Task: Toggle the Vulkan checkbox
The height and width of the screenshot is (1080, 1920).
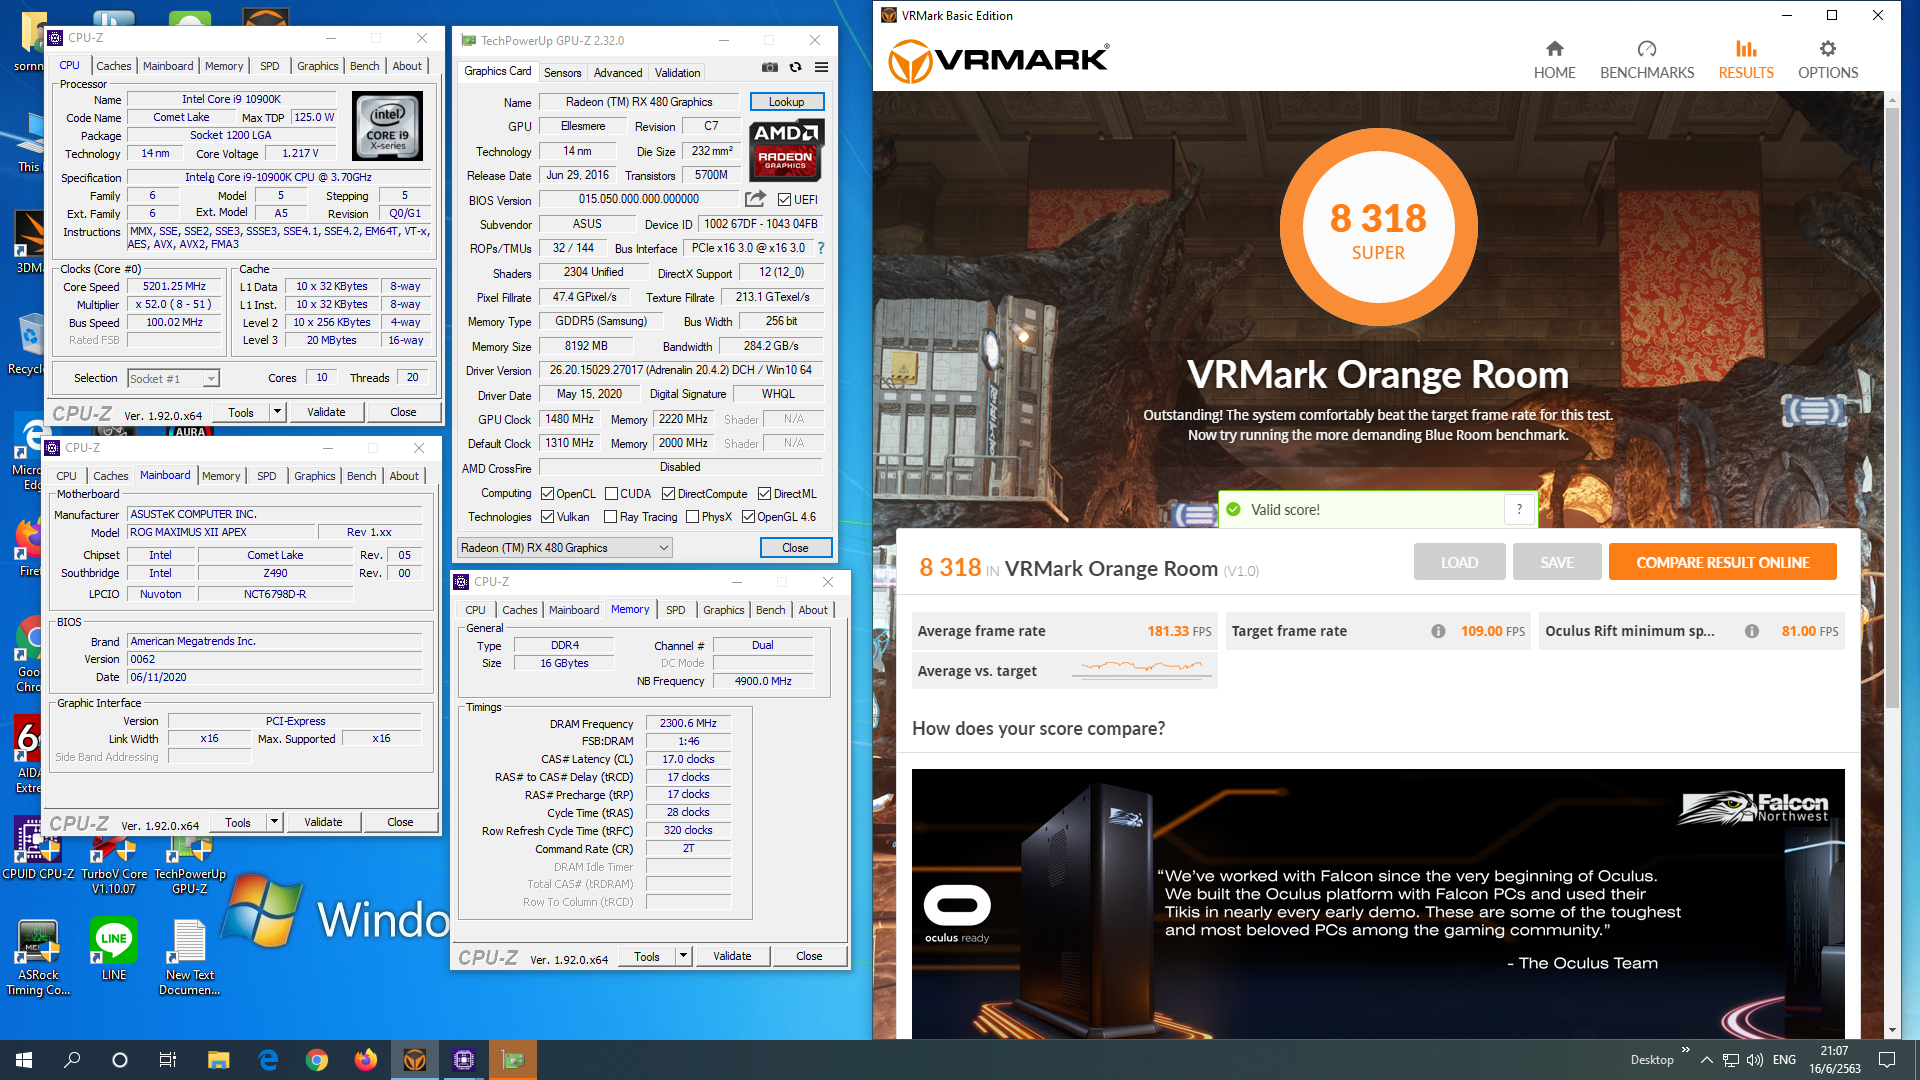Action: pyautogui.click(x=548, y=517)
